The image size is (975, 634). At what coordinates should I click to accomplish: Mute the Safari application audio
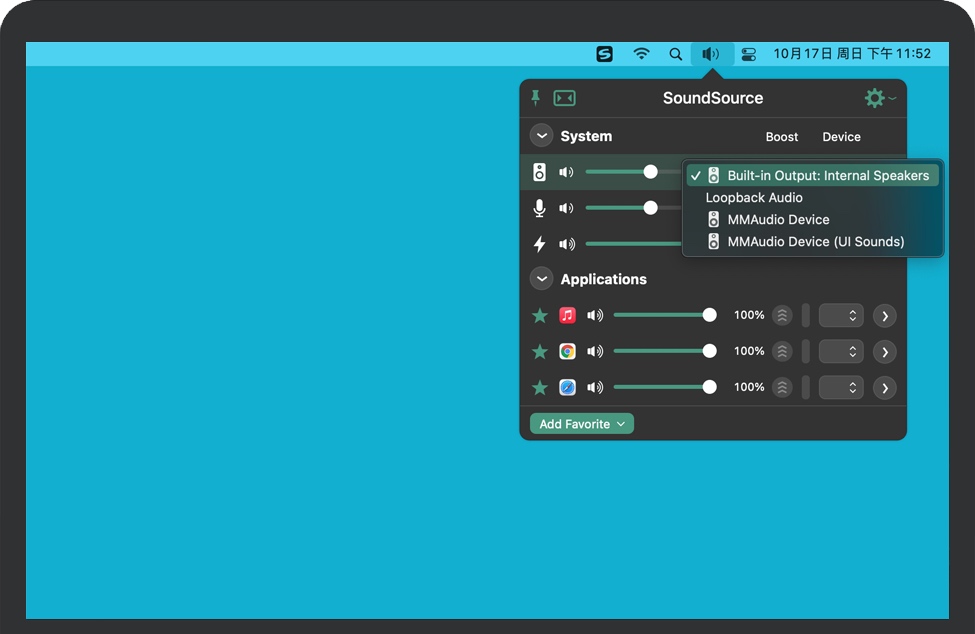tap(595, 387)
